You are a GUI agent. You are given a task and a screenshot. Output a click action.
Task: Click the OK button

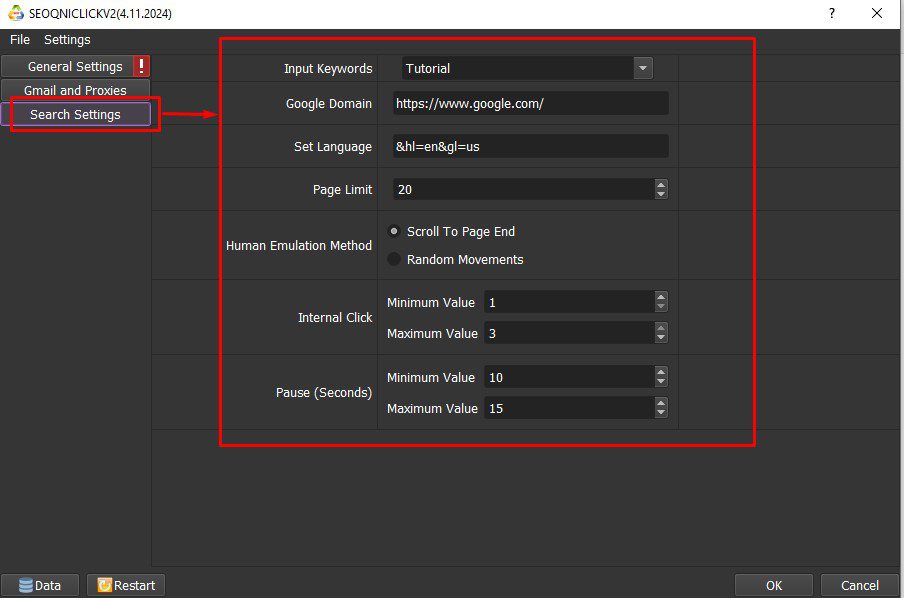tap(774, 585)
